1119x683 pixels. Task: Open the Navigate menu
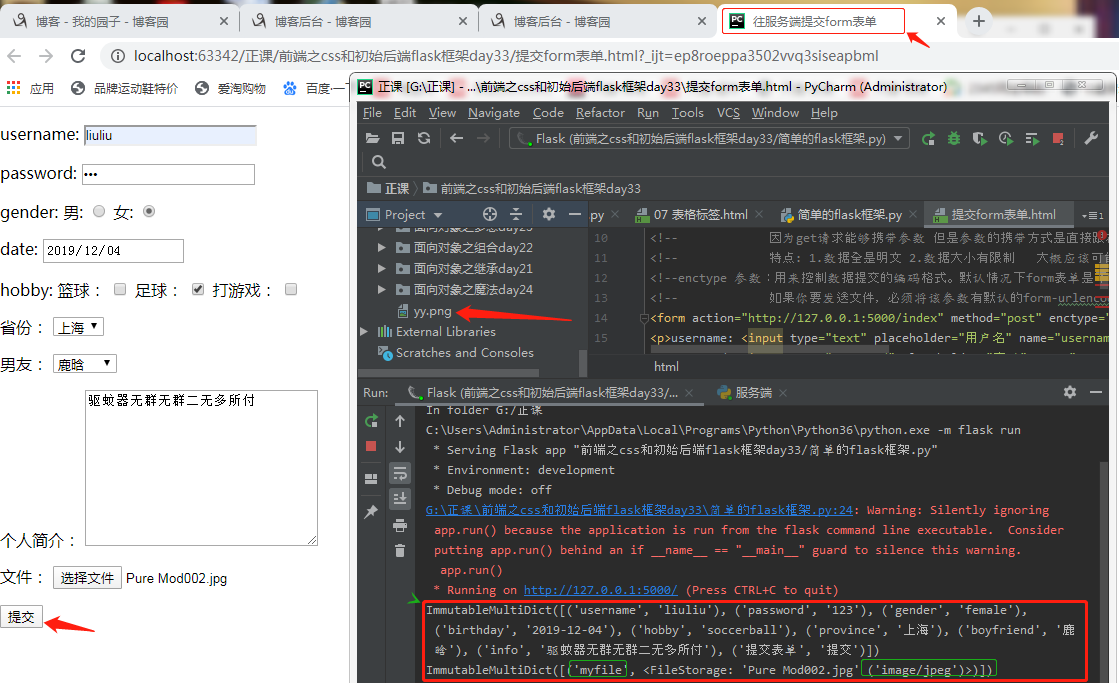(x=494, y=113)
